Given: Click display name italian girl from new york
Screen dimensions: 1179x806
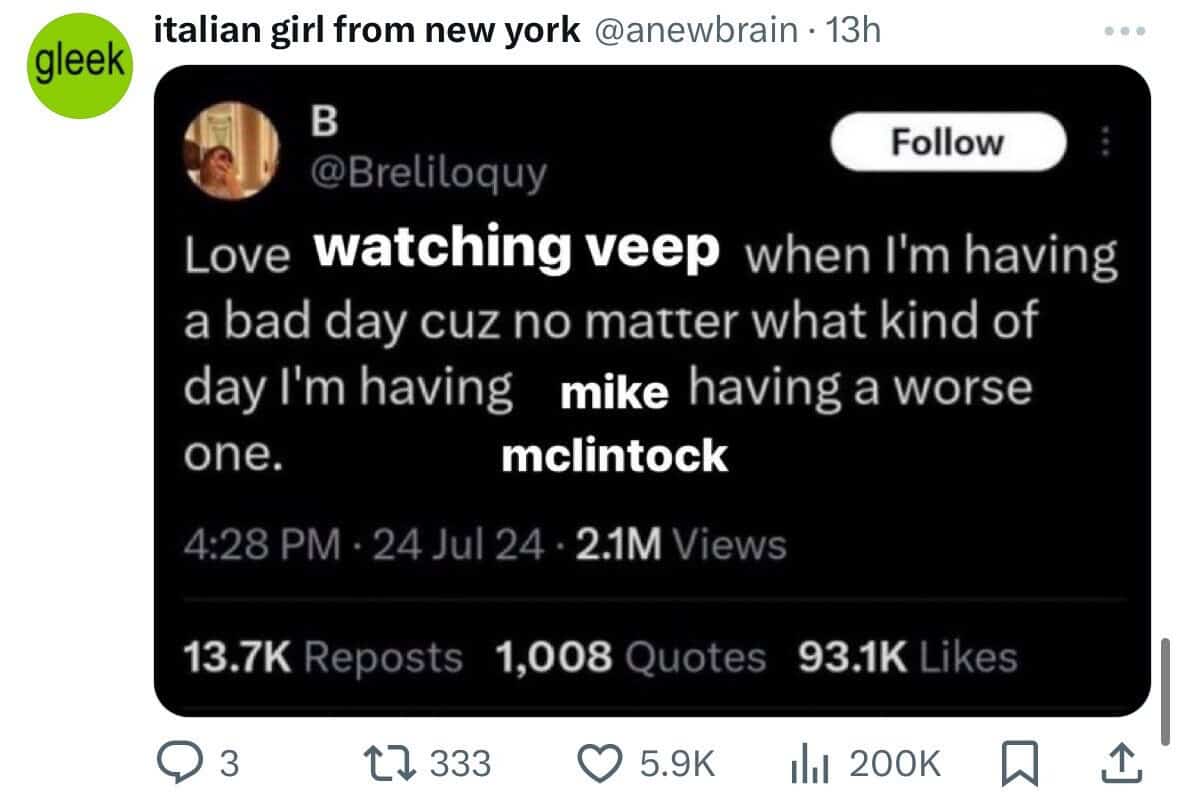Looking at the screenshot, I should (367, 31).
